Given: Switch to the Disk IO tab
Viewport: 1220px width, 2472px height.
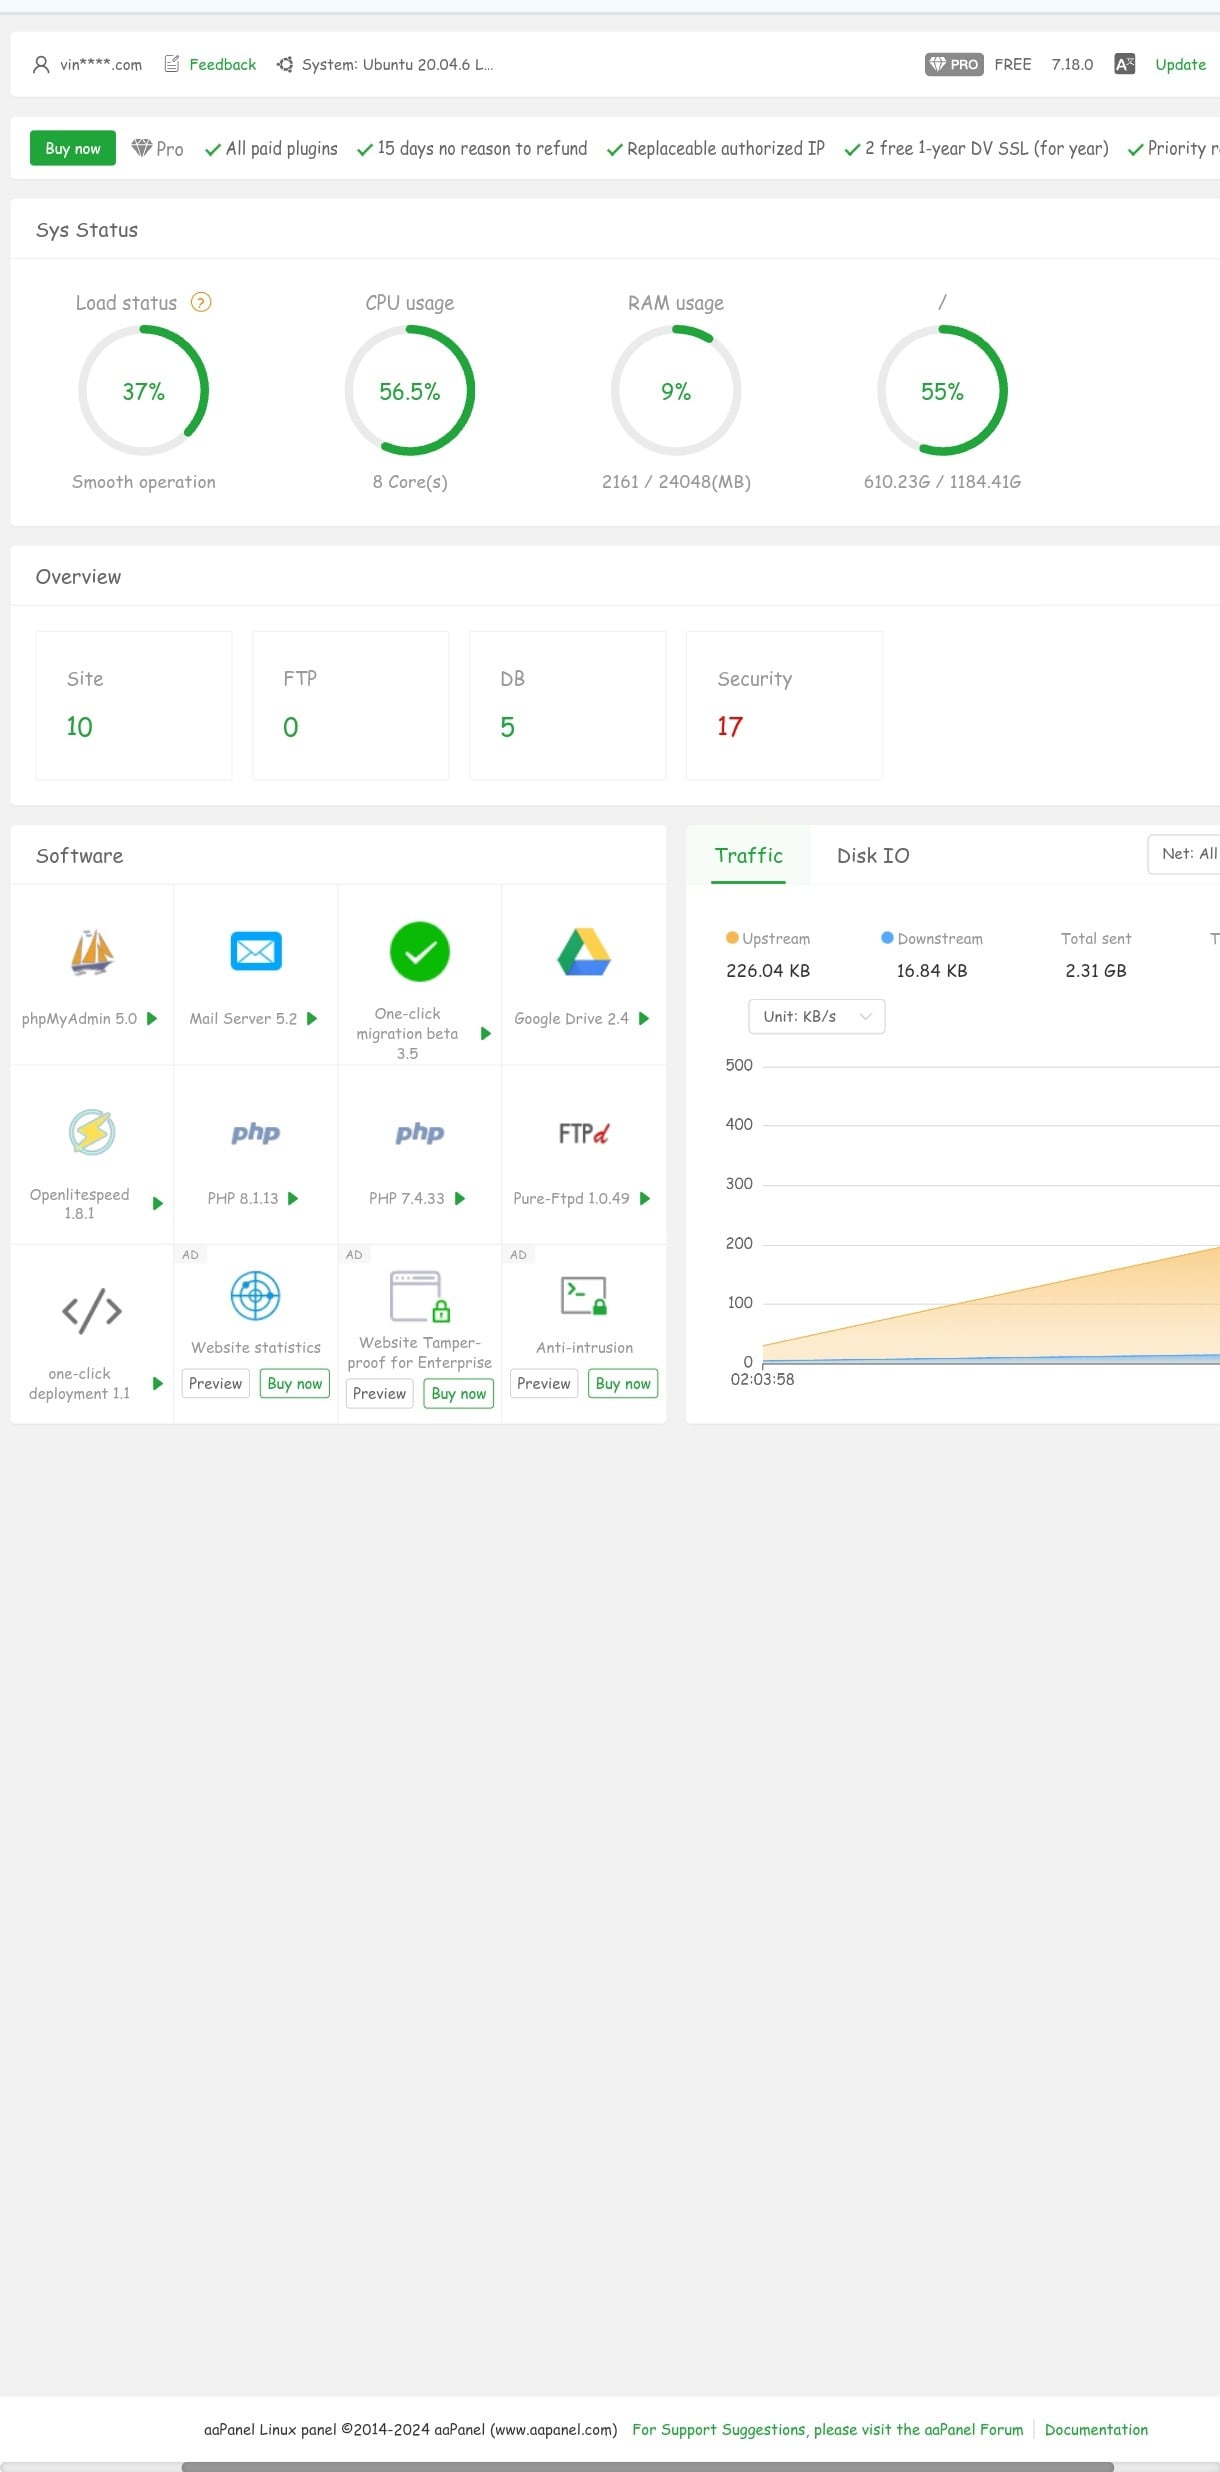Looking at the screenshot, I should (x=873, y=855).
